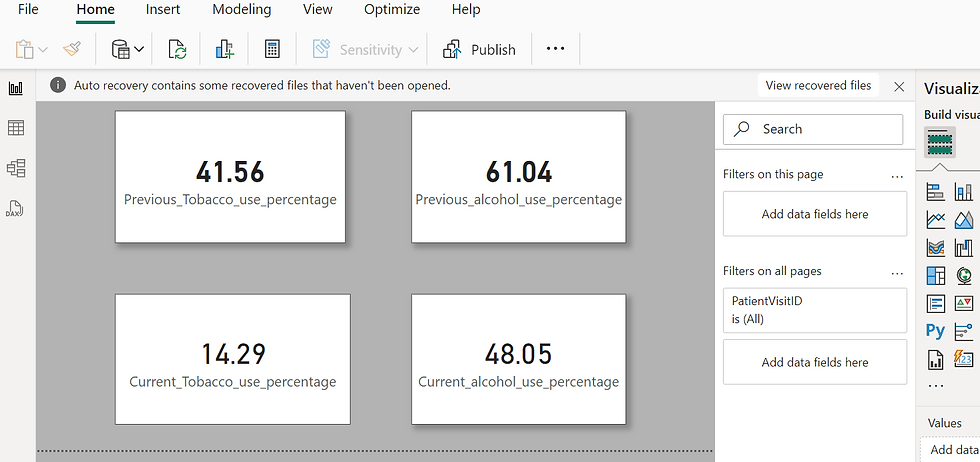Screen dimensions: 980x462
Task: Switch to the Optimize tab
Action: [x=392, y=9]
